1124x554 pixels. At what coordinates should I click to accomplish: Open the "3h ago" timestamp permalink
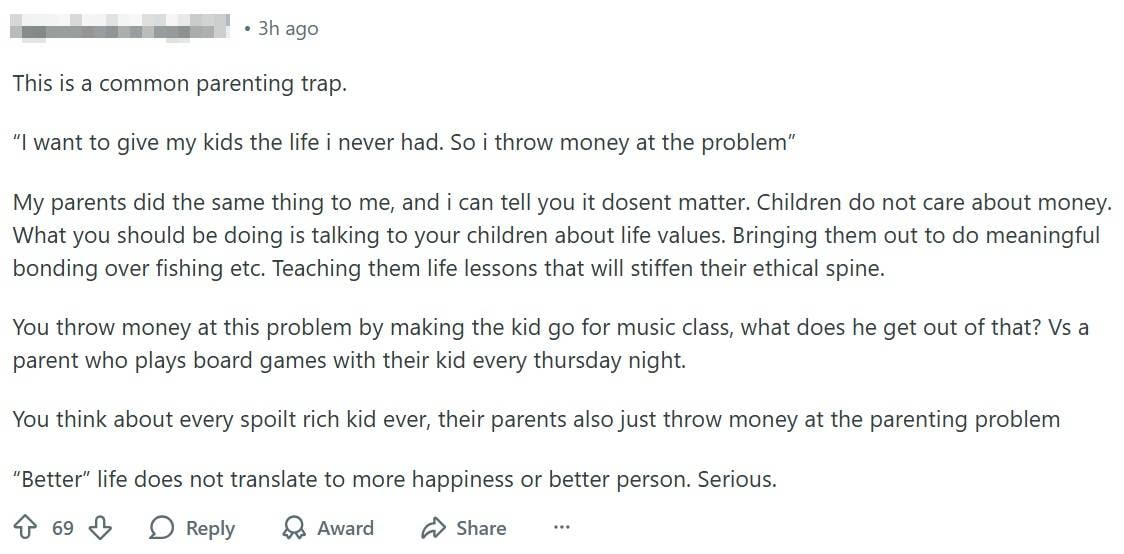(288, 29)
